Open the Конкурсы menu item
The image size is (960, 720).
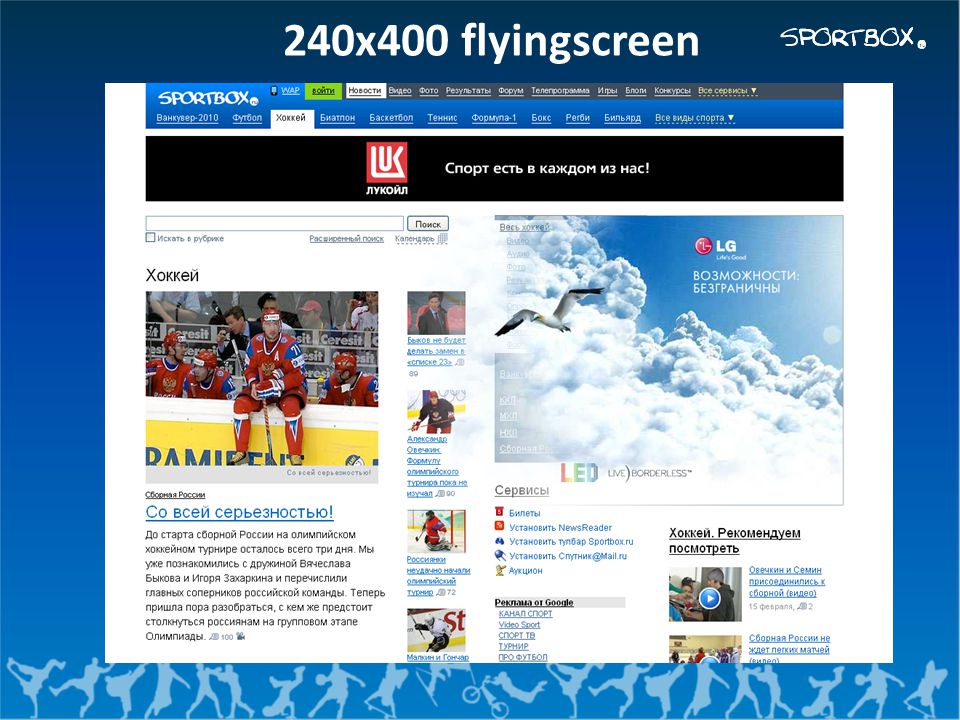point(672,91)
